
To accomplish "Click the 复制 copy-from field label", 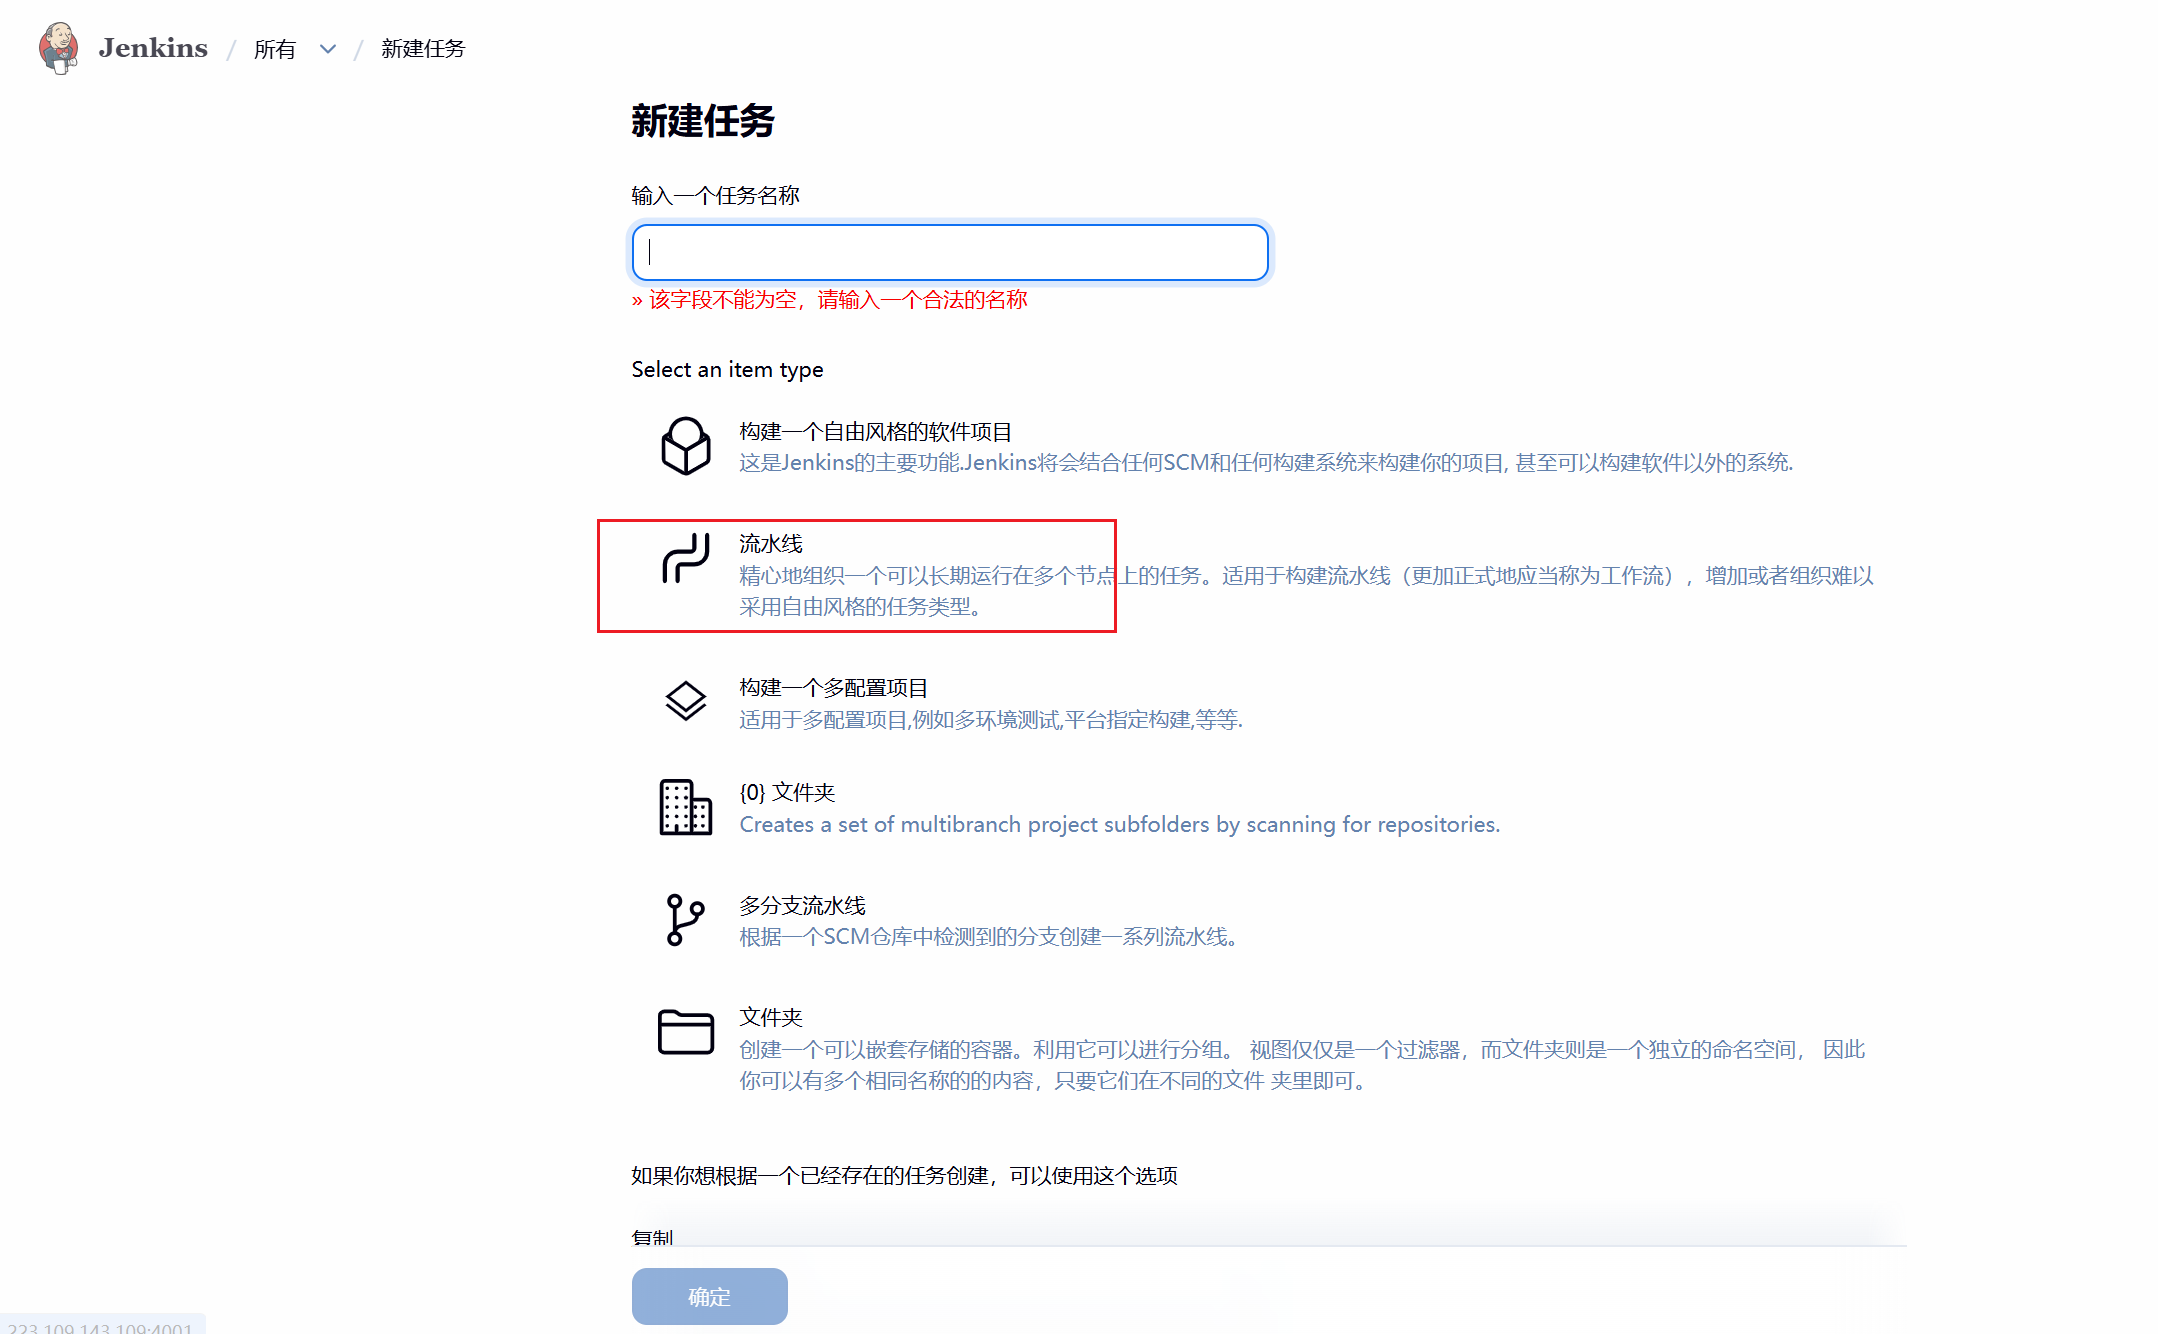I will point(652,1237).
